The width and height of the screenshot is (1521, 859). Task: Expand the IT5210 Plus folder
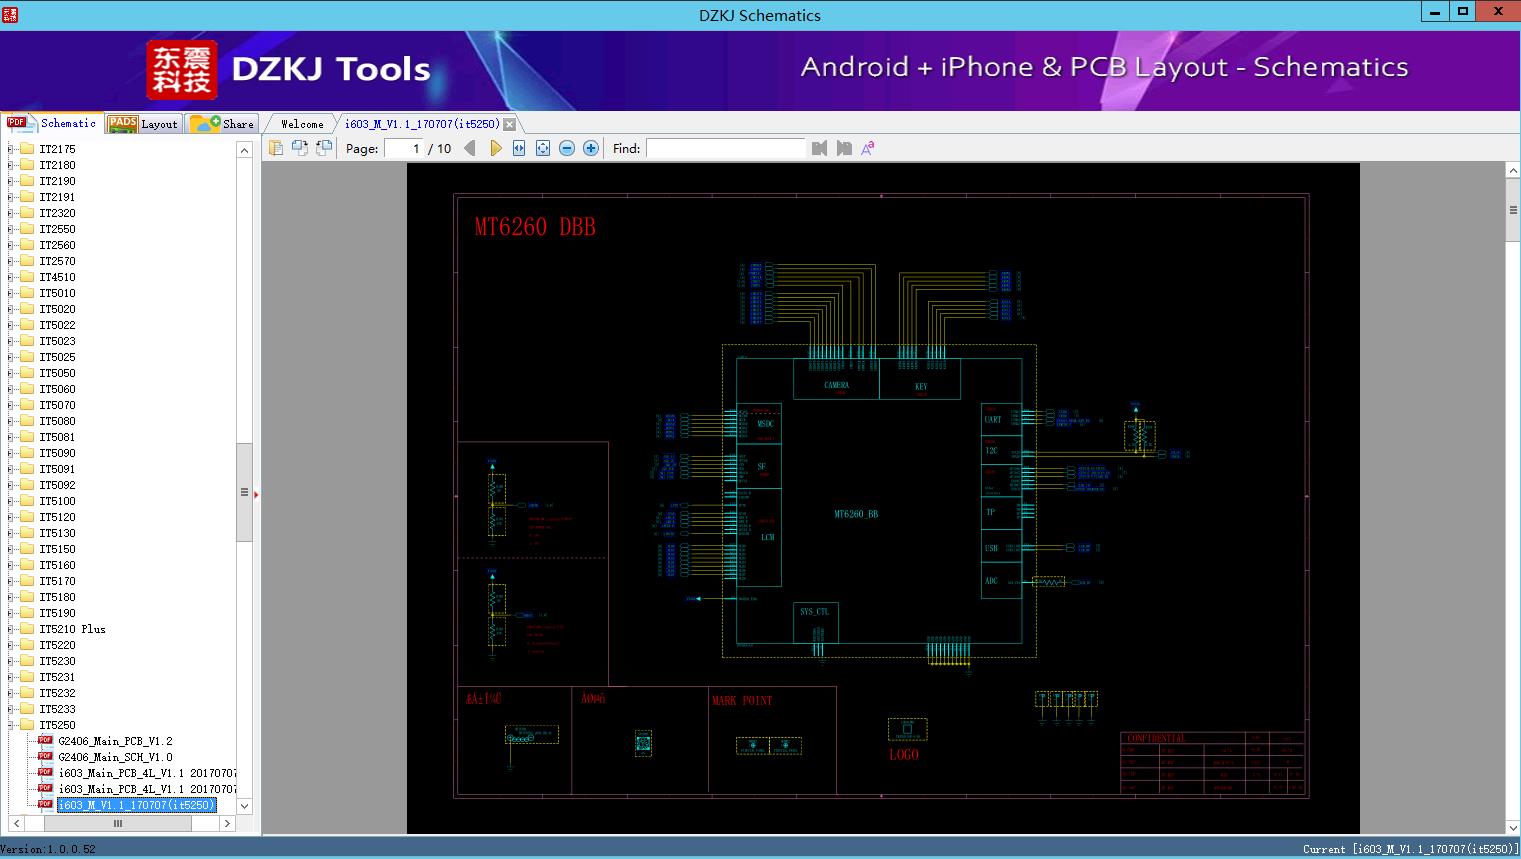click(x=11, y=629)
